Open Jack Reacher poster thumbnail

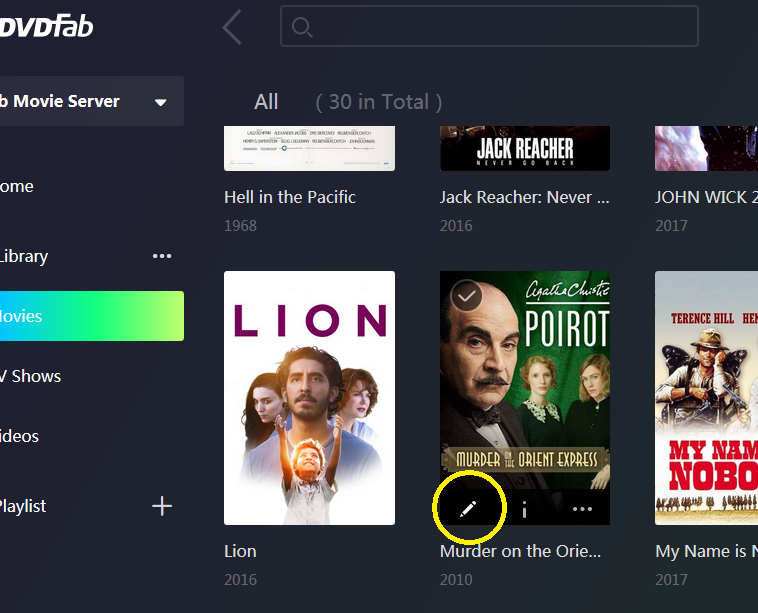coord(525,148)
